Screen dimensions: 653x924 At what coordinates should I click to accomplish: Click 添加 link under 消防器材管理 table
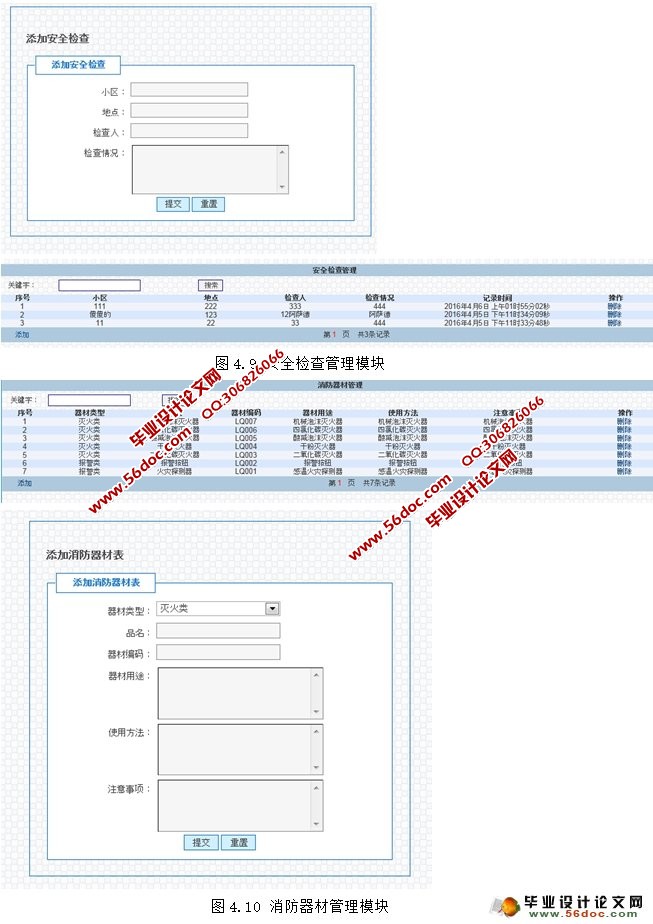click(x=24, y=483)
